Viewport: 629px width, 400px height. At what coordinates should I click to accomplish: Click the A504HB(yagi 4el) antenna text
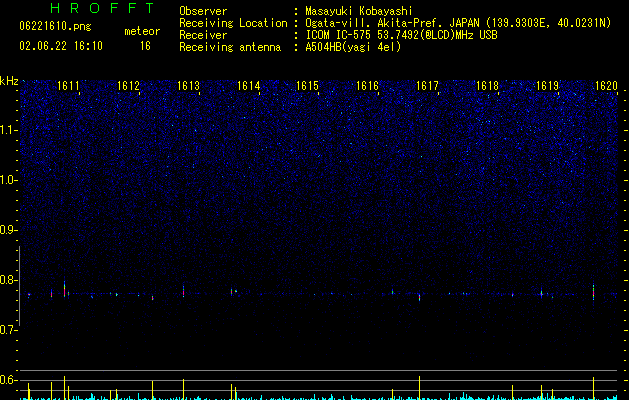pos(353,47)
